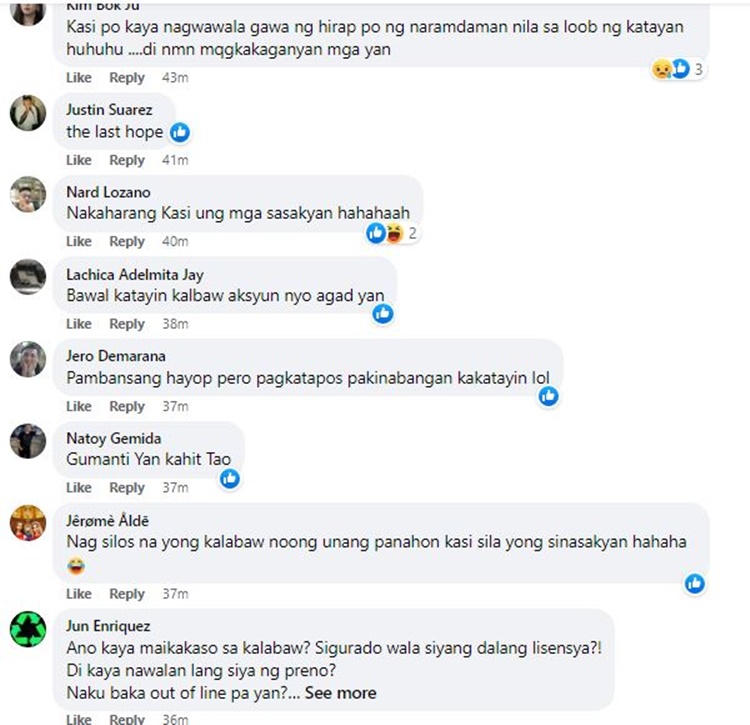
Task: Open like reaction on Lachica Adelmita Jay's comment
Action: tap(383, 314)
